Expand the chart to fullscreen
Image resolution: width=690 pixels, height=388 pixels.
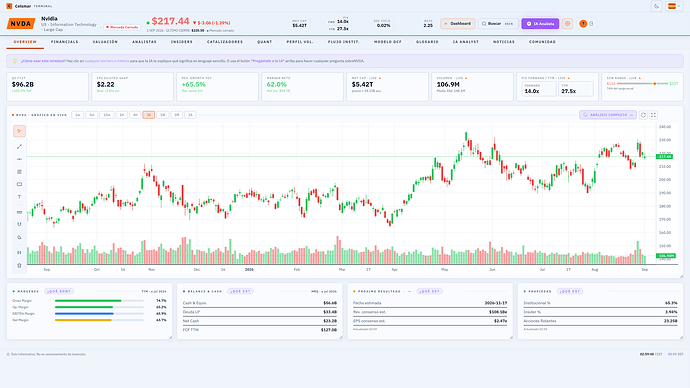point(653,115)
